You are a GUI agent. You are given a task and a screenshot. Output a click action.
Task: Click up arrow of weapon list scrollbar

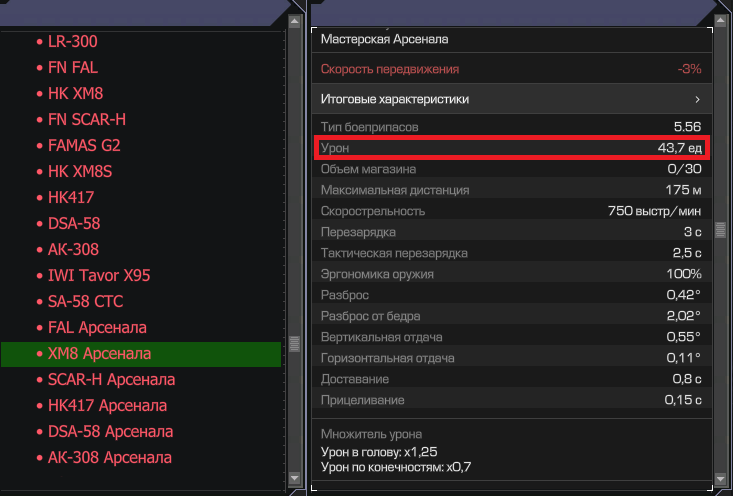pyautogui.click(x=295, y=22)
